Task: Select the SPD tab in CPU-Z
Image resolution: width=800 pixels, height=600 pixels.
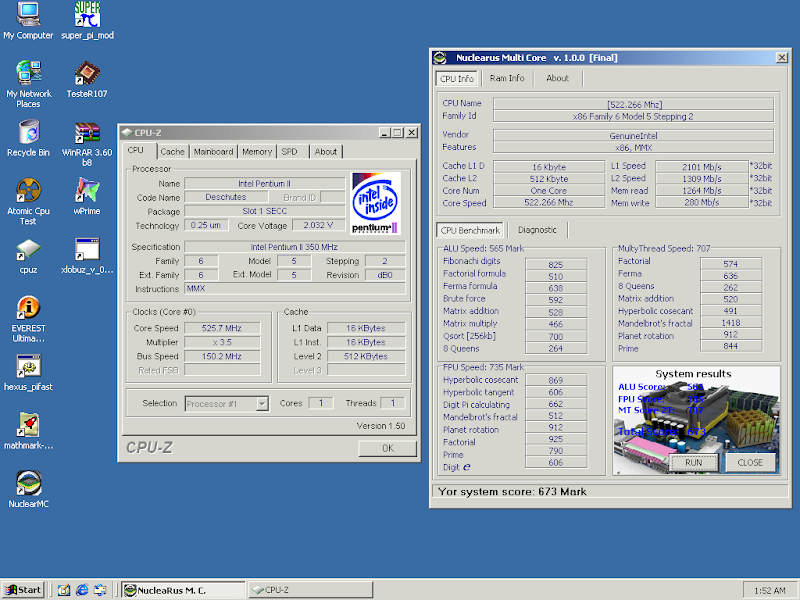Action: [x=289, y=152]
